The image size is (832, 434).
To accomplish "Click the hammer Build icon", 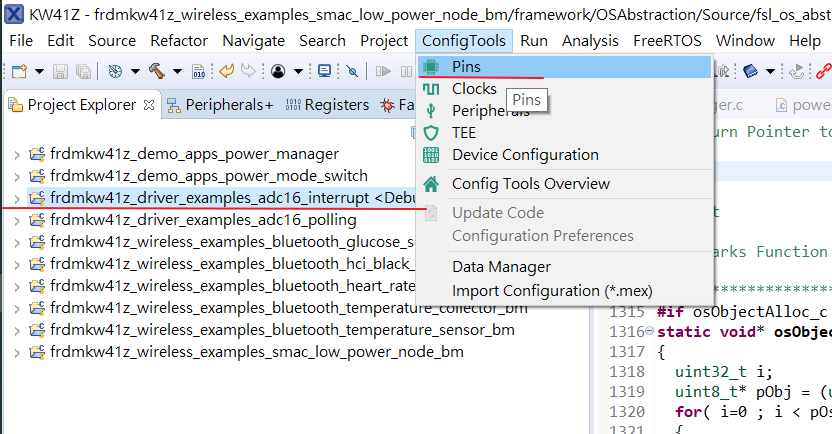I will coord(157,71).
